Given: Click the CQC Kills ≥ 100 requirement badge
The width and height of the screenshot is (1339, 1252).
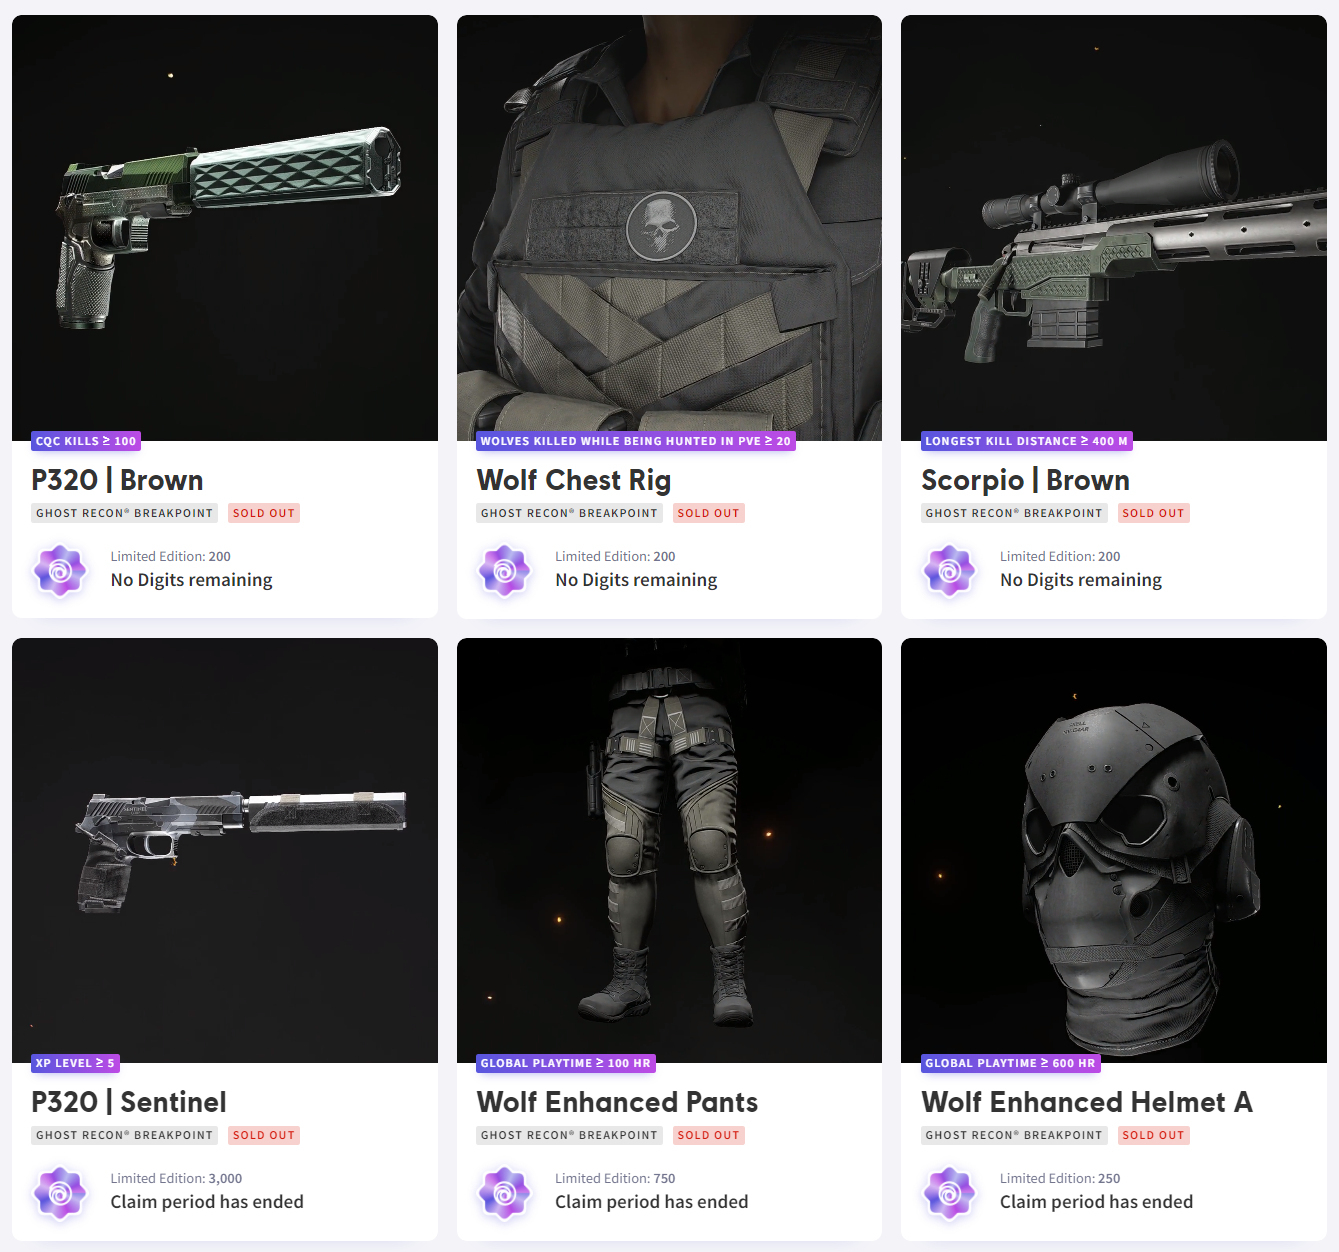Looking at the screenshot, I should 86,441.
